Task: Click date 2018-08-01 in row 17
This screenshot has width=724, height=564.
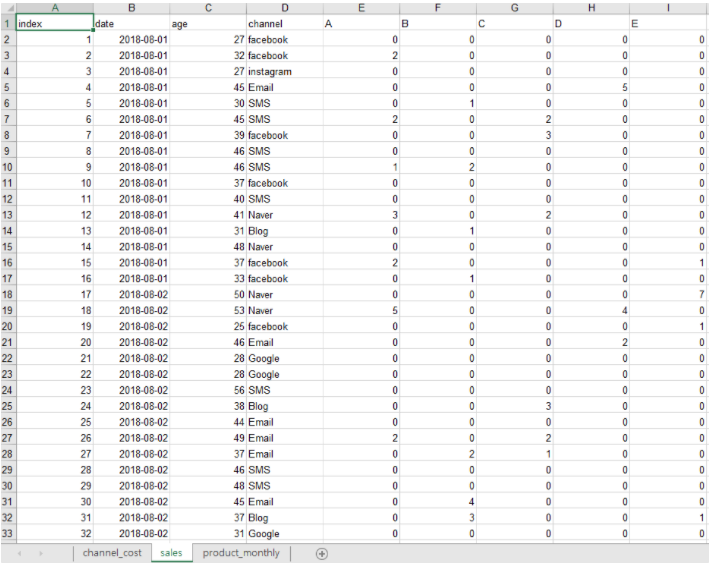Action: click(x=132, y=279)
